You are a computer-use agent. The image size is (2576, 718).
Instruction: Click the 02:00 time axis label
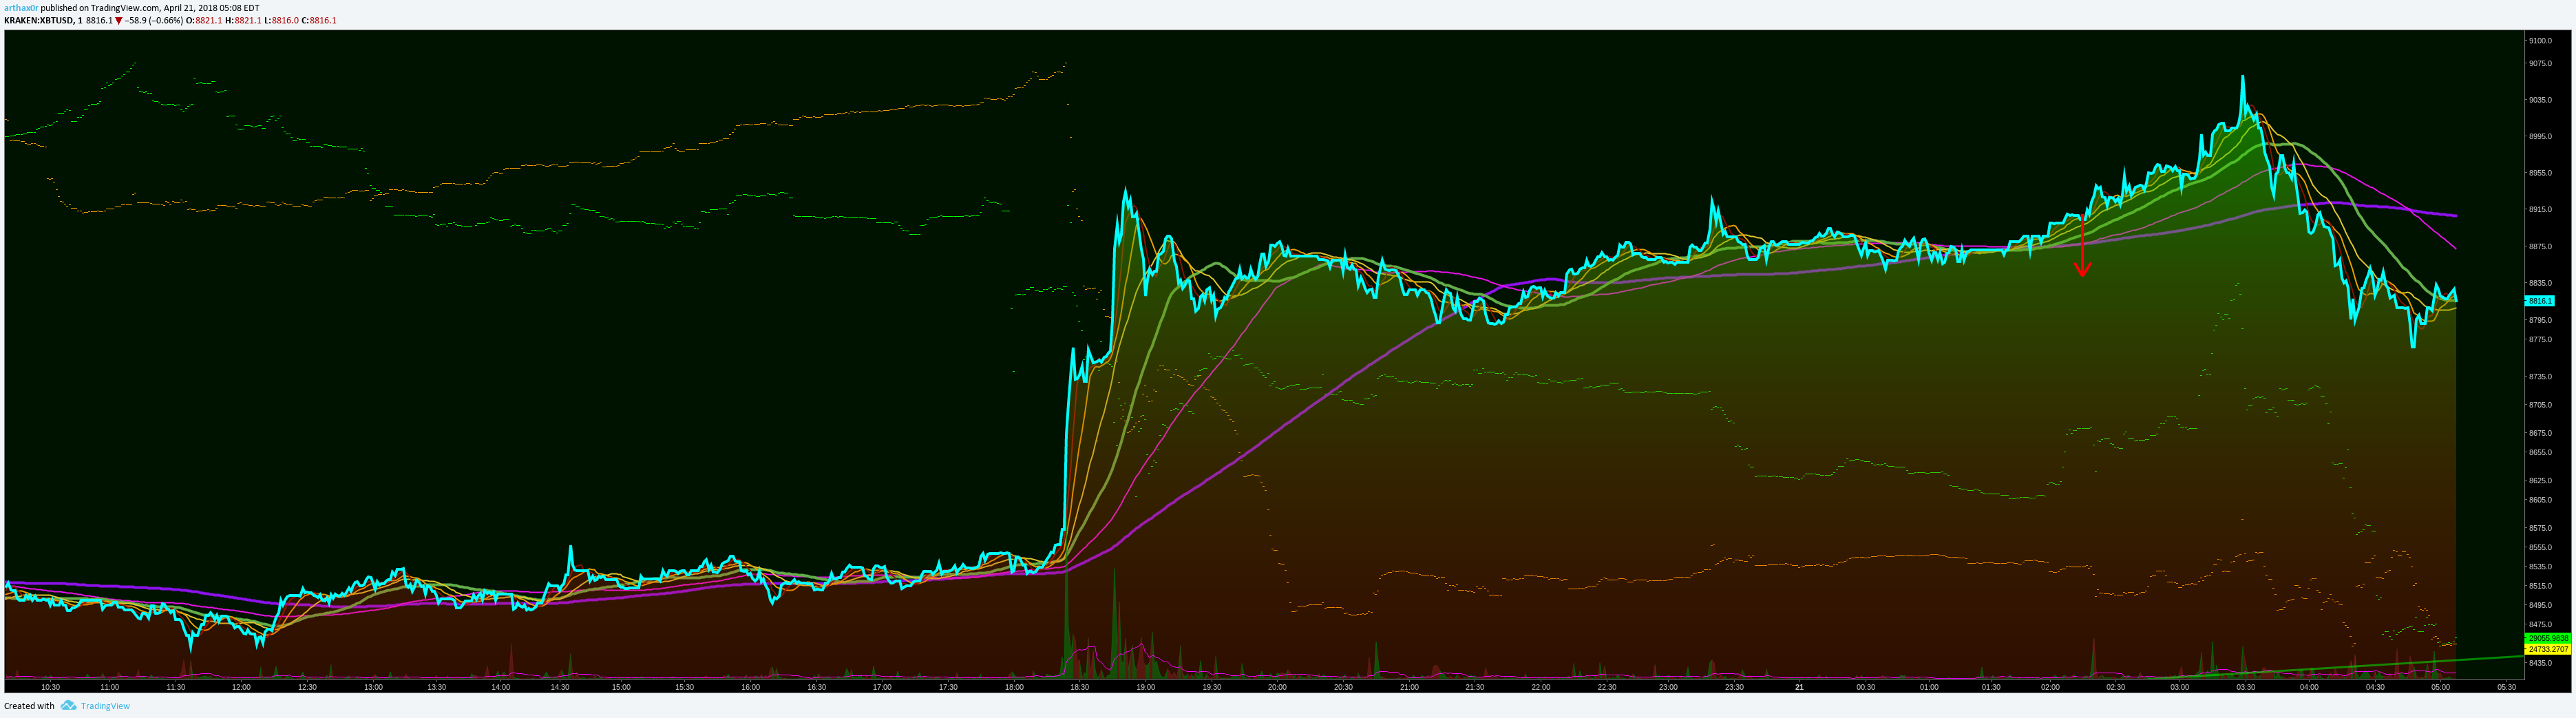coord(2051,687)
